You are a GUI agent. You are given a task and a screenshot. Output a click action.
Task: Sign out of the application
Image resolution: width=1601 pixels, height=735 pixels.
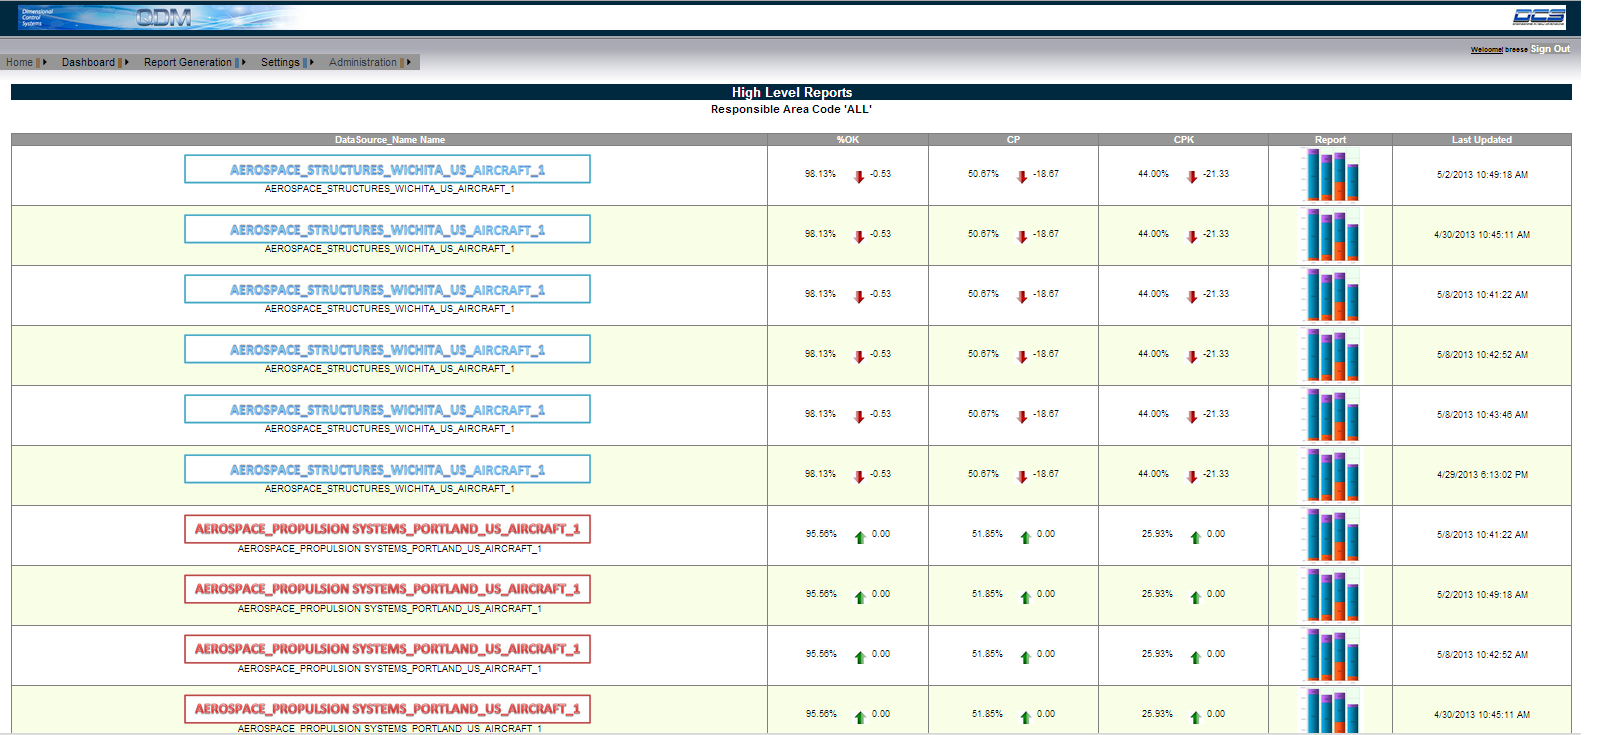(x=1550, y=49)
